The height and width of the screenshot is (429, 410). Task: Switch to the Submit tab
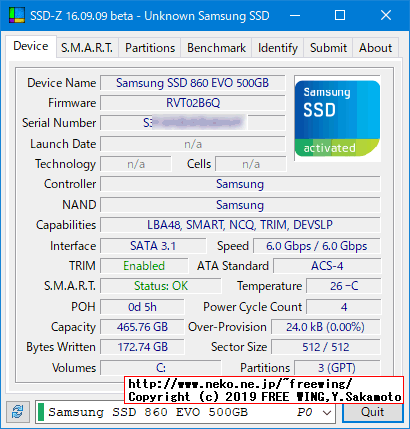[328, 48]
